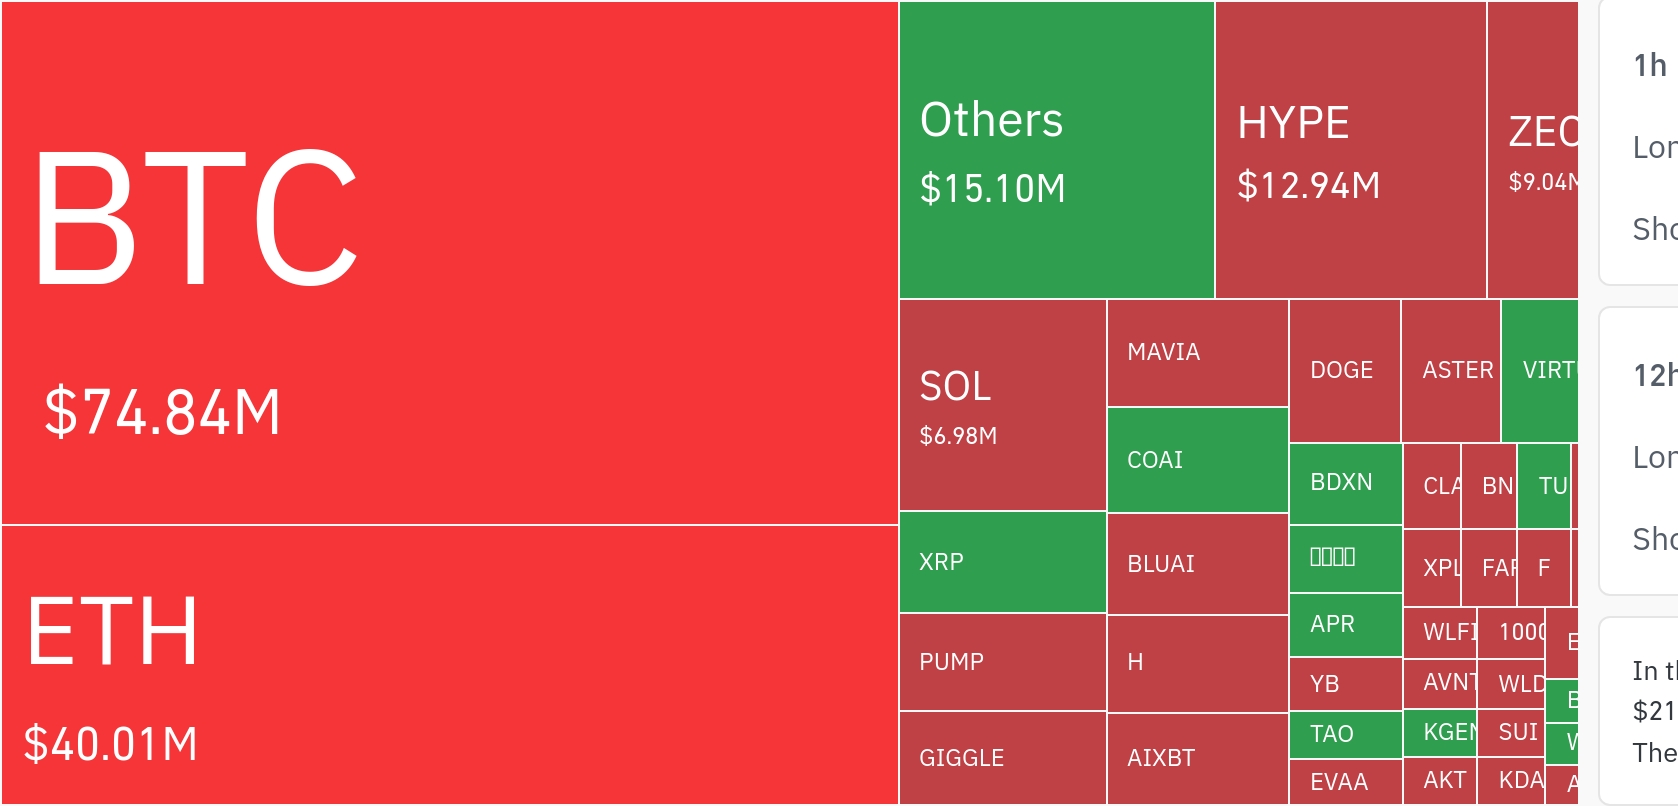The width and height of the screenshot is (1678, 806).
Task: Select the ASTER tile
Action: tap(1450, 371)
